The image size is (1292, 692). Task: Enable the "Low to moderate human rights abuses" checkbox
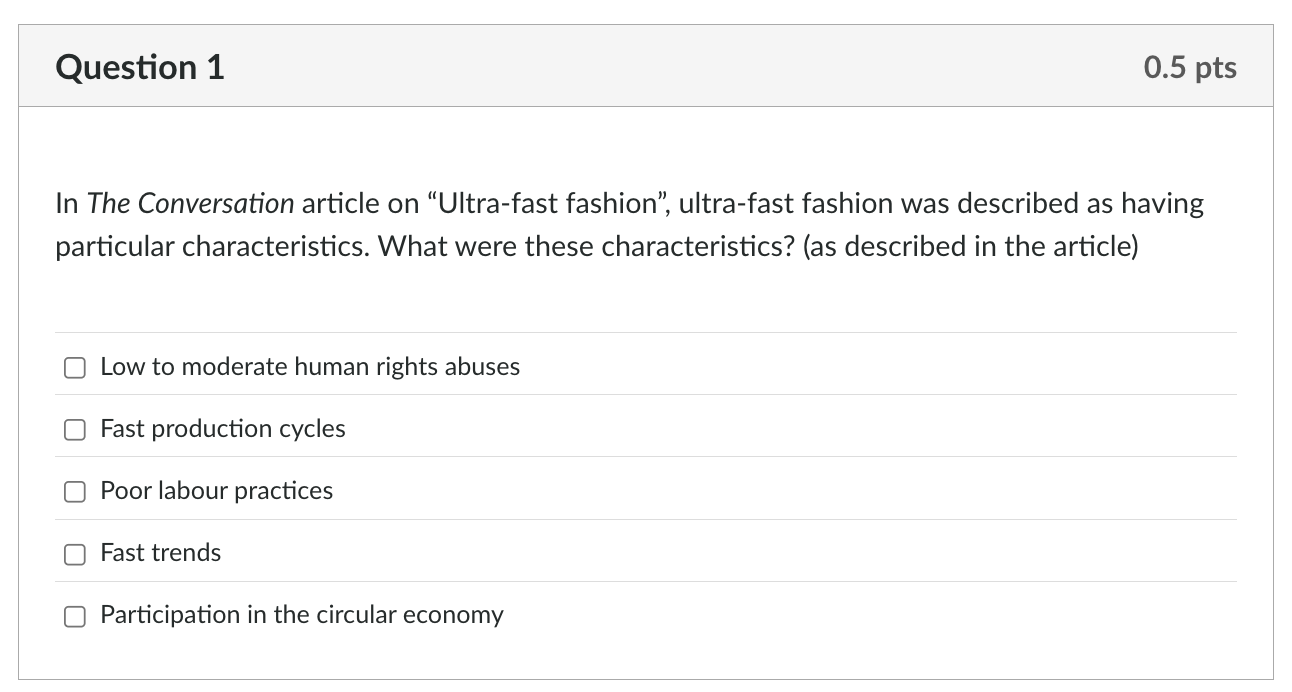[x=75, y=368]
